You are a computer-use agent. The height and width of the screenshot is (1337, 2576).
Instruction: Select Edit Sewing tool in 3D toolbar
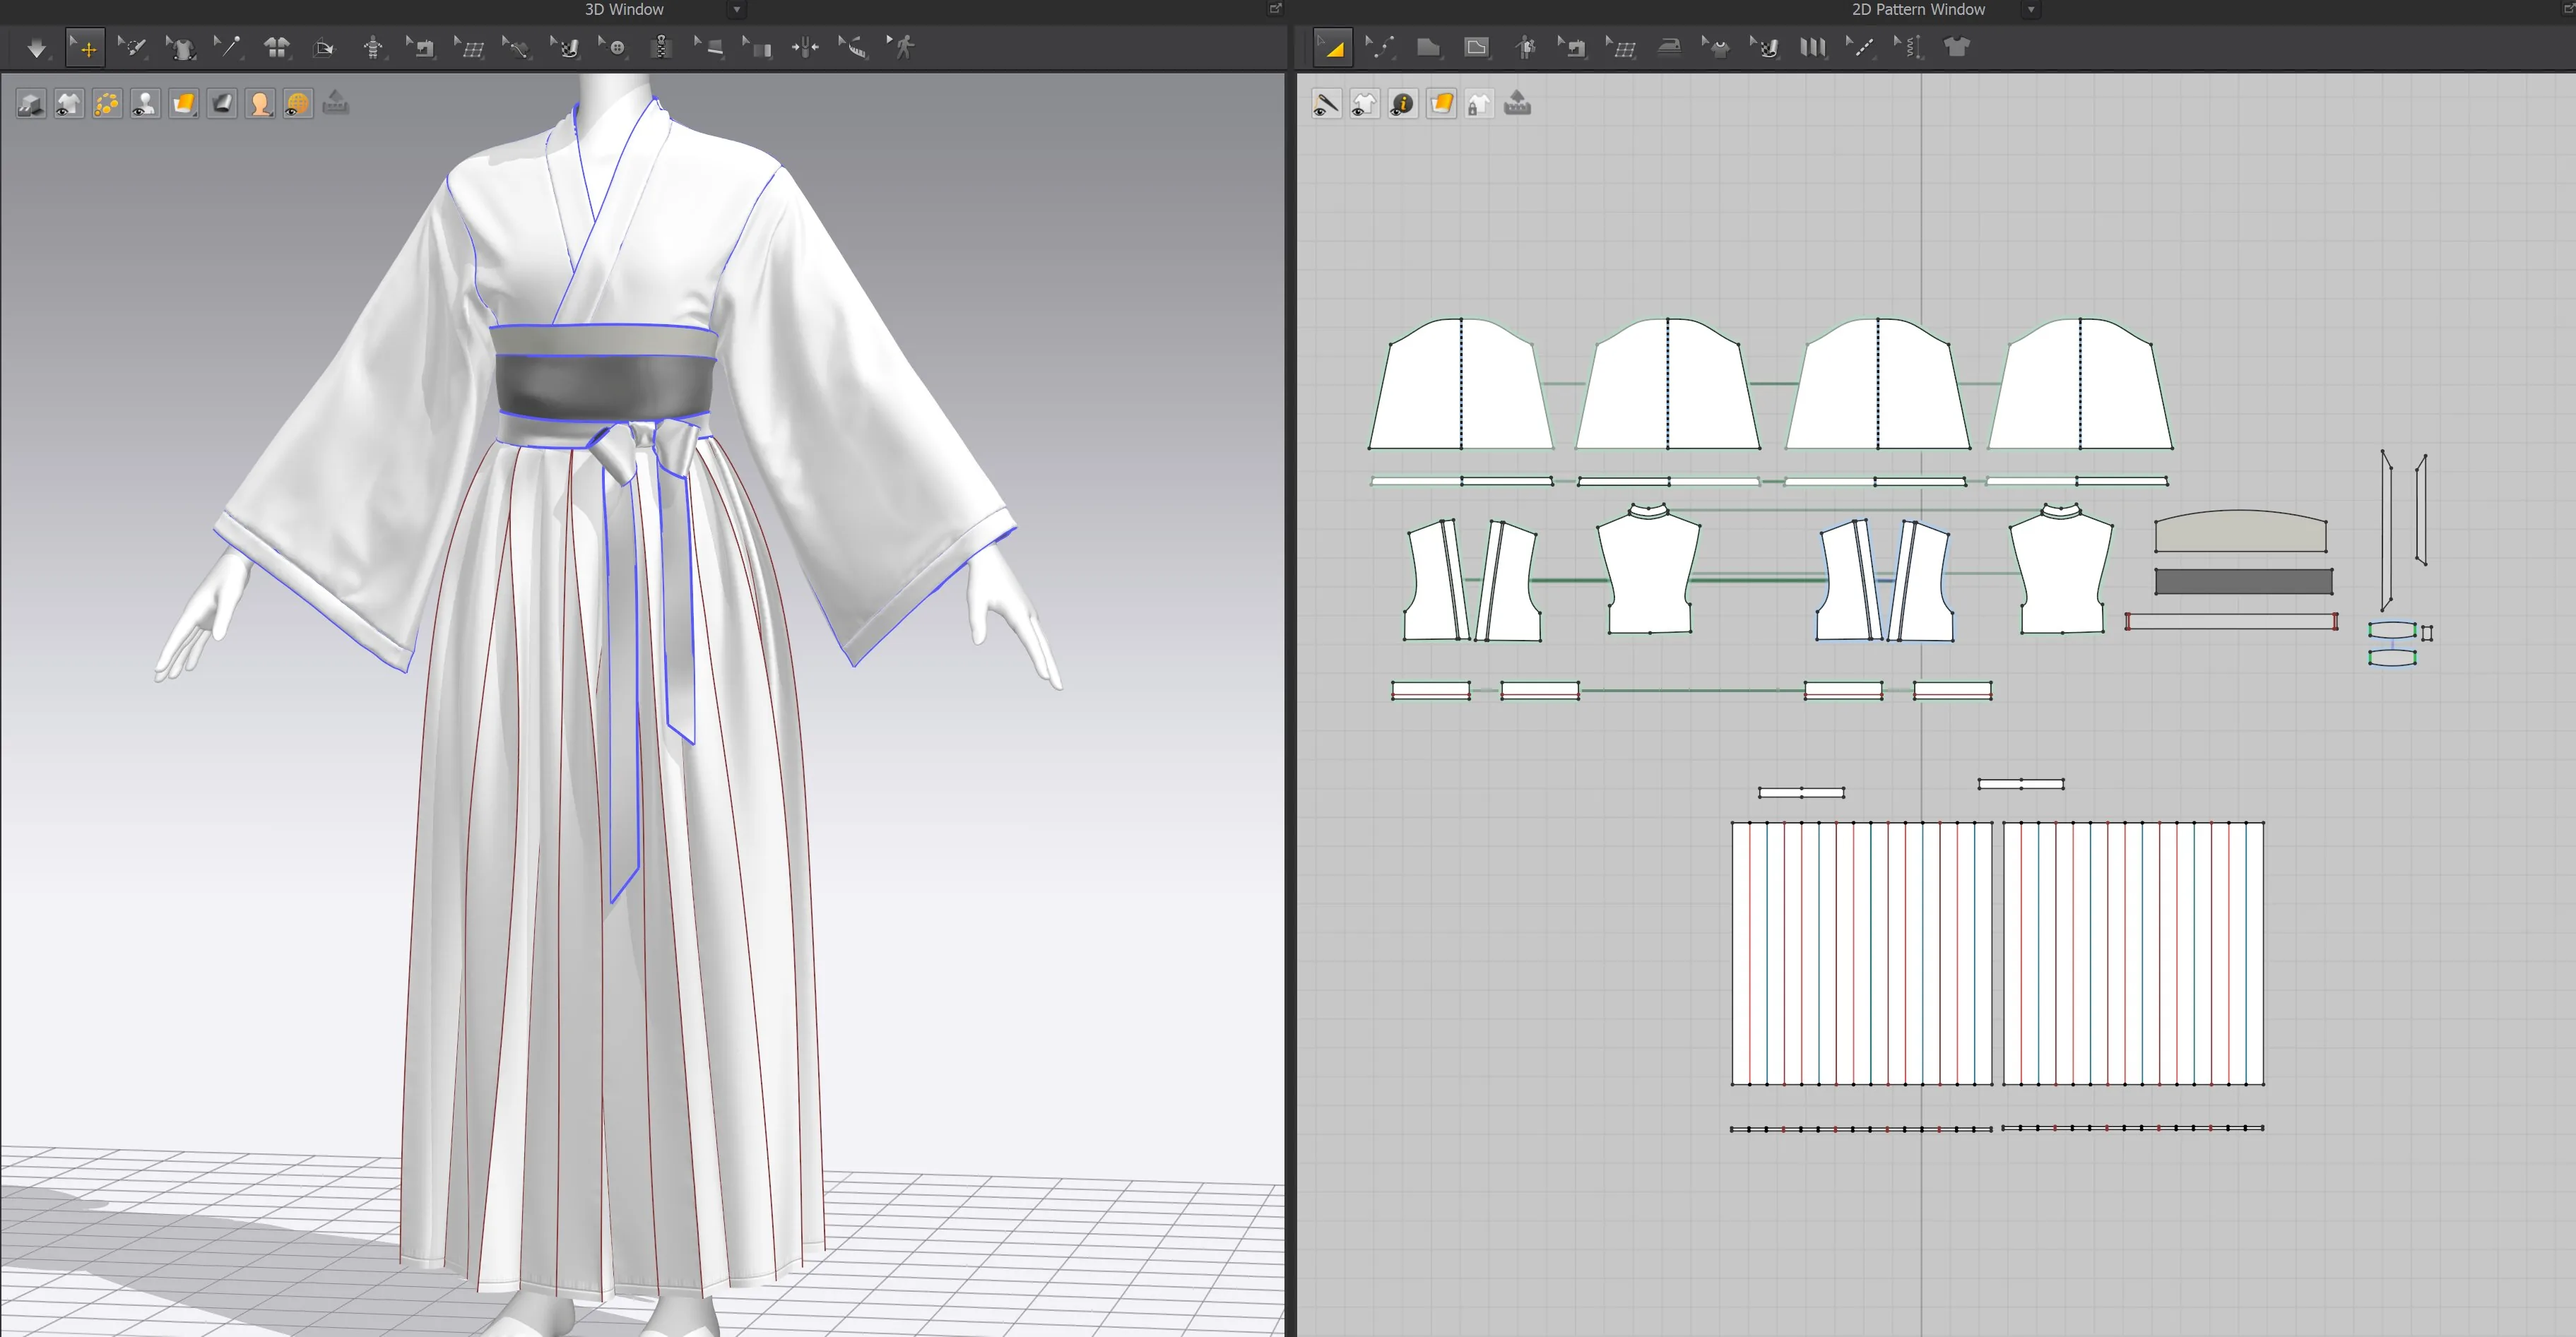pyautogui.click(x=421, y=47)
